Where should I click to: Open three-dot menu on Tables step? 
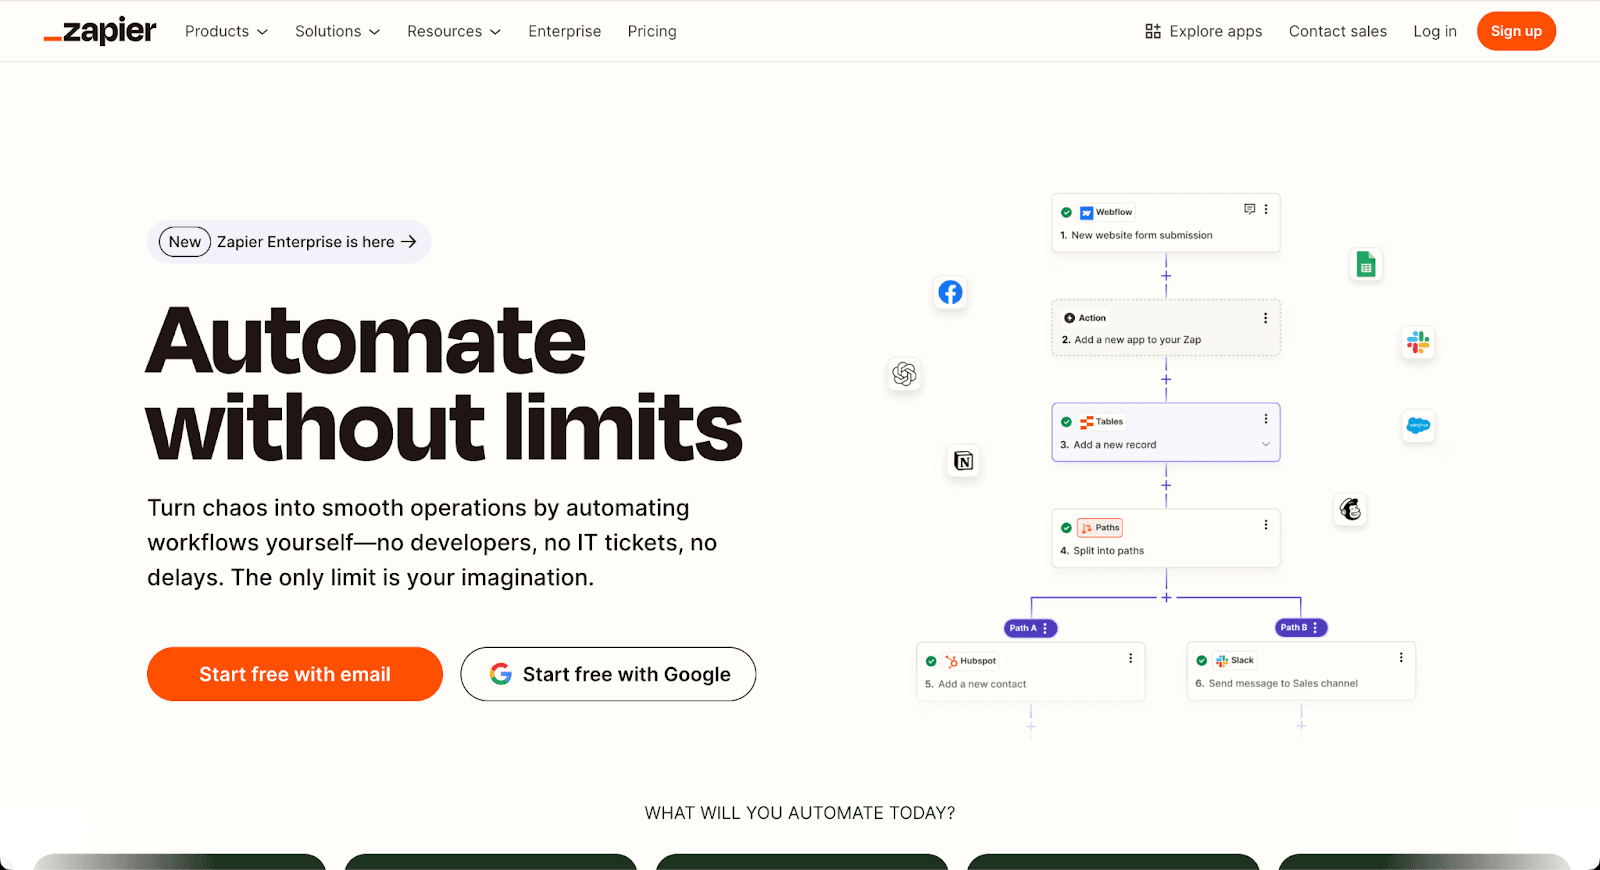point(1265,419)
